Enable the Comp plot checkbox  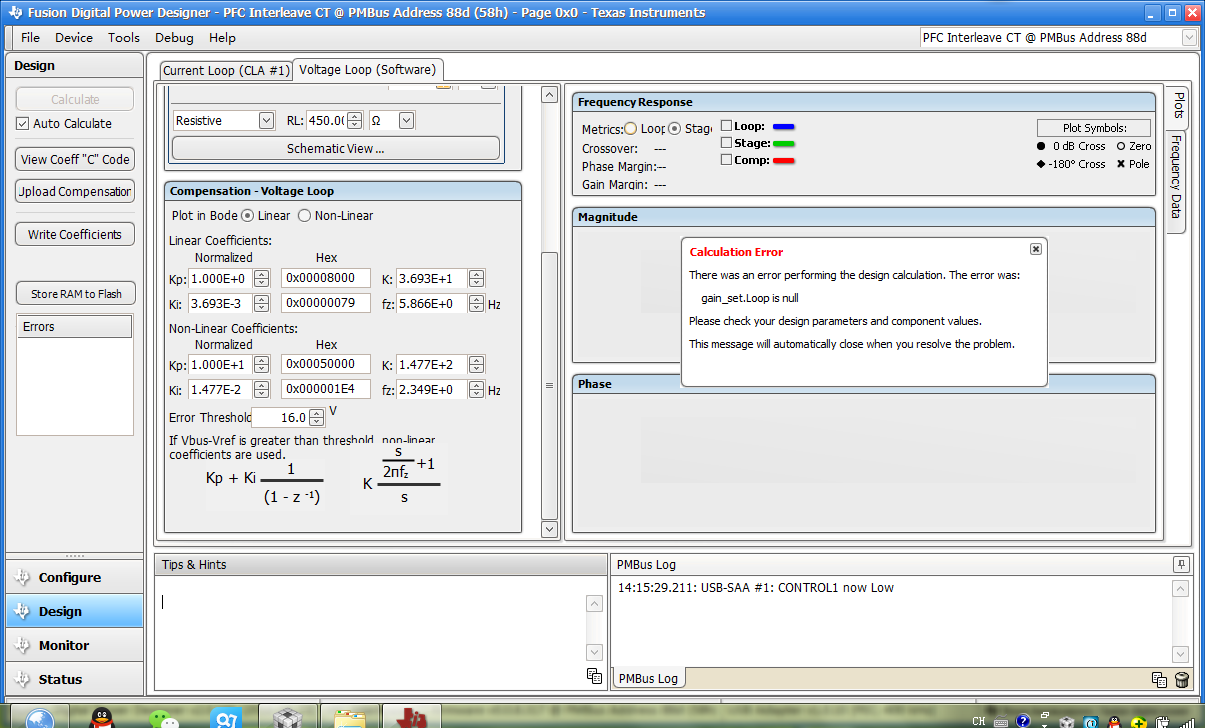[727, 160]
